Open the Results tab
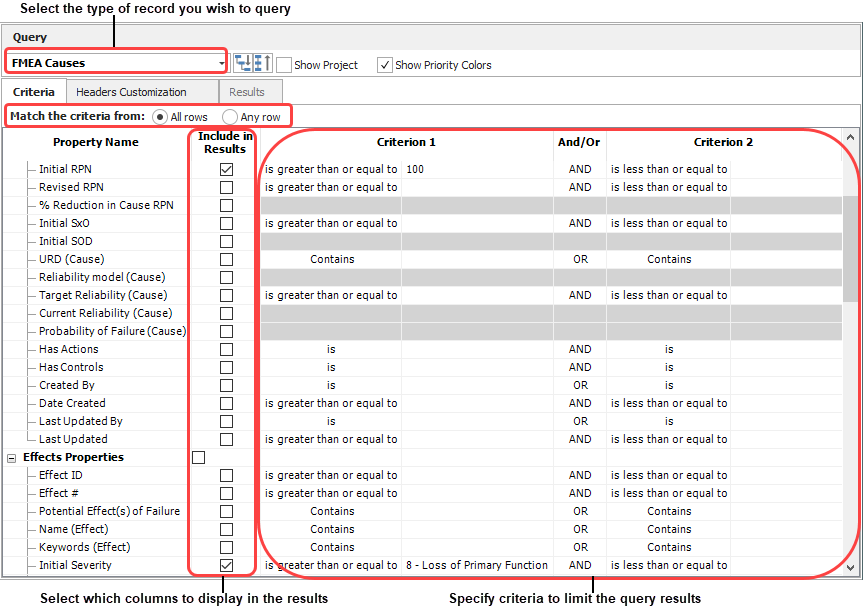Viewport: 863px width, 608px height. (x=247, y=92)
